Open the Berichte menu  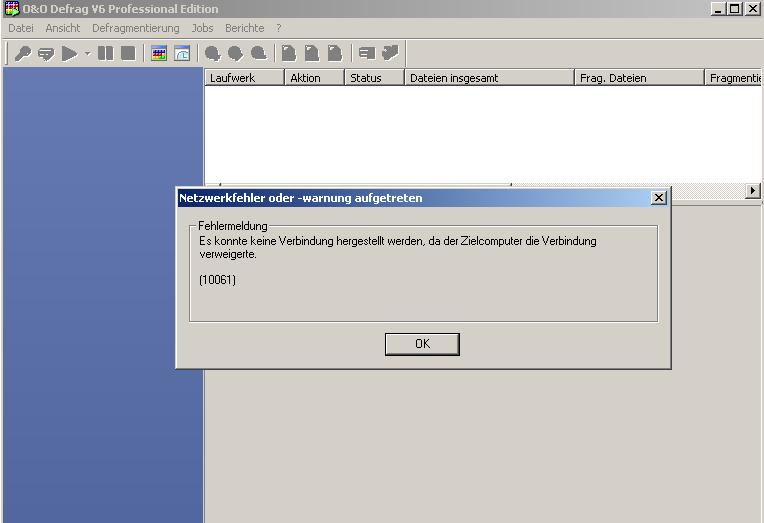[x=245, y=28]
